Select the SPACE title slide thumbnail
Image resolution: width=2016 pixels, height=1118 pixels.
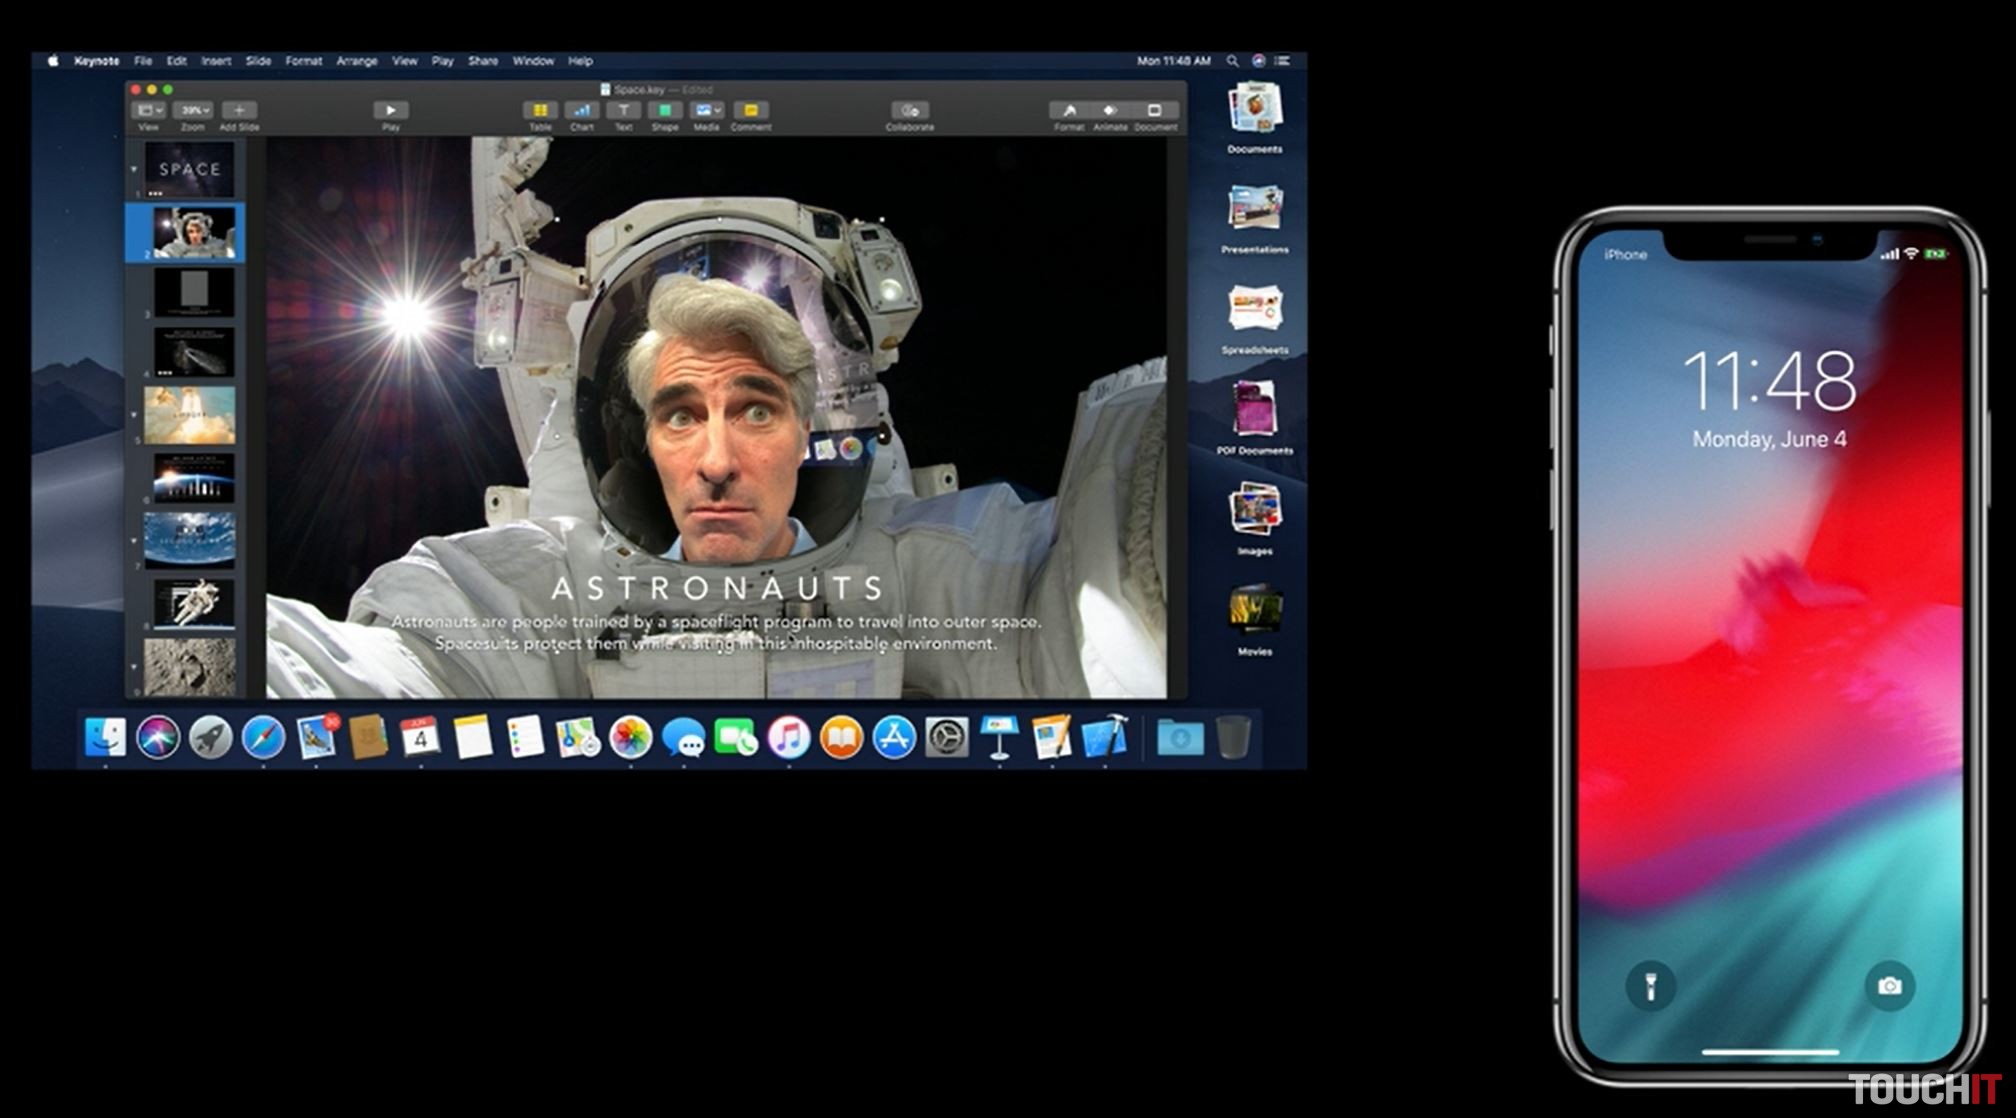pos(189,169)
